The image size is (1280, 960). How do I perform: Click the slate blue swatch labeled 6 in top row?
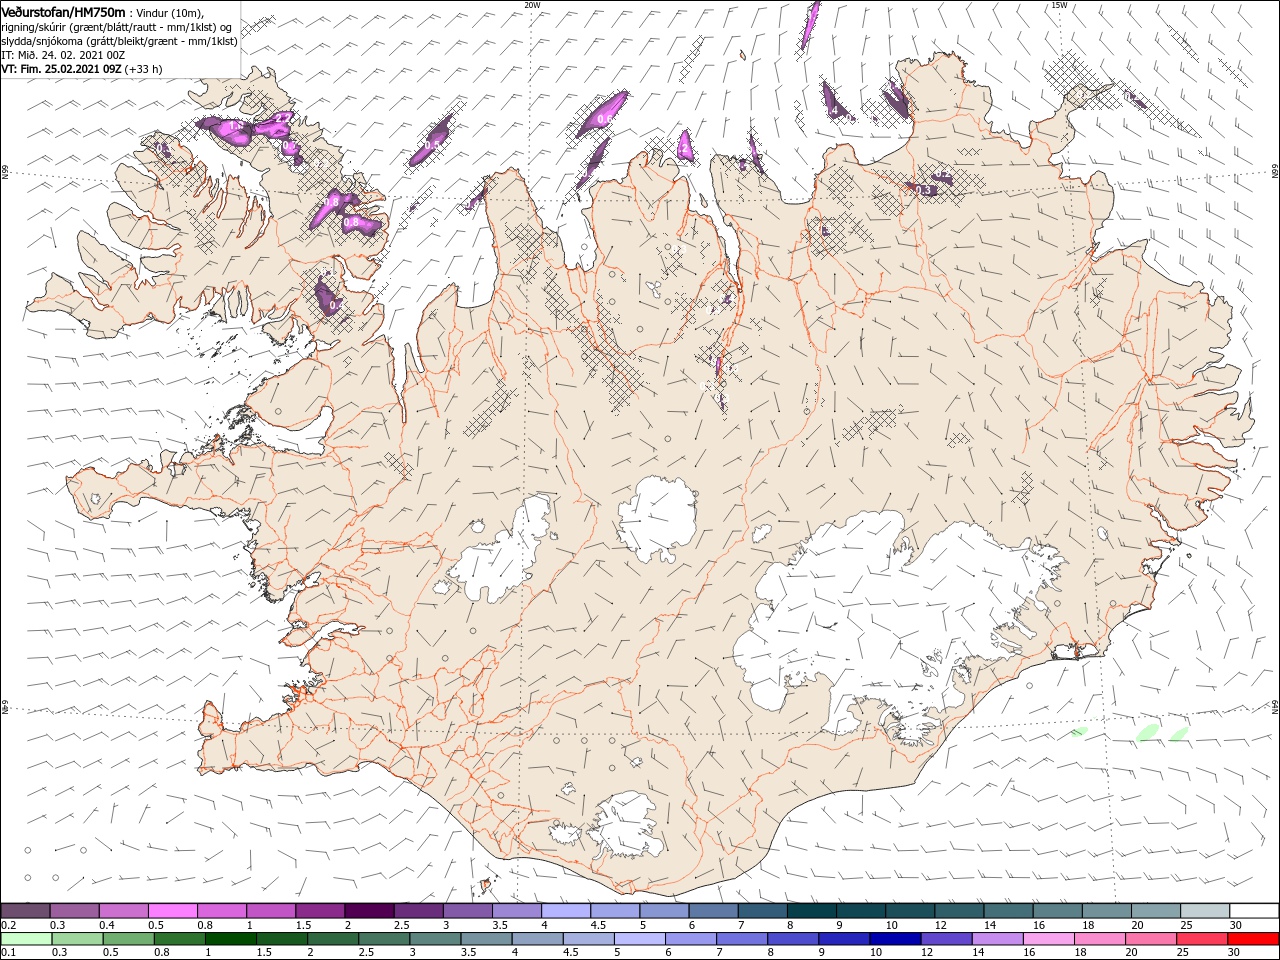click(713, 910)
